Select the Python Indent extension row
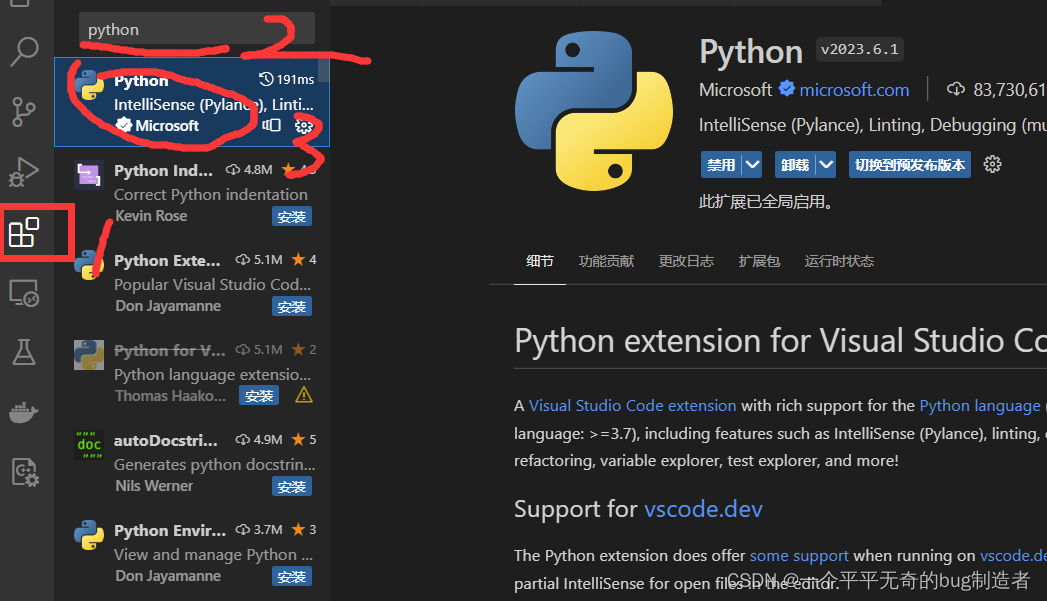The height and width of the screenshot is (601, 1047). (x=192, y=192)
